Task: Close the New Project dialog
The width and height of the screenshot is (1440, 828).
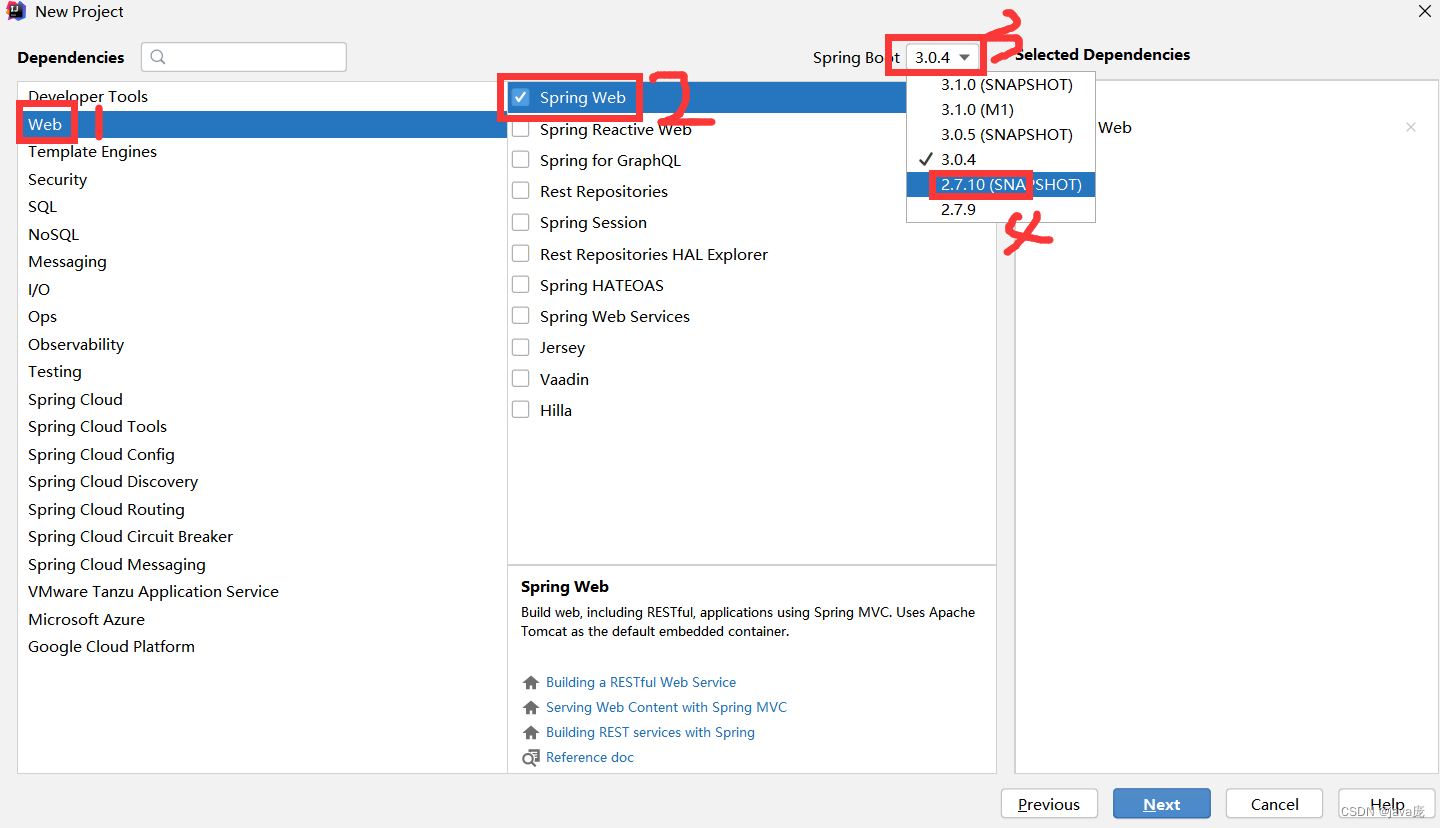Action: (x=1424, y=11)
